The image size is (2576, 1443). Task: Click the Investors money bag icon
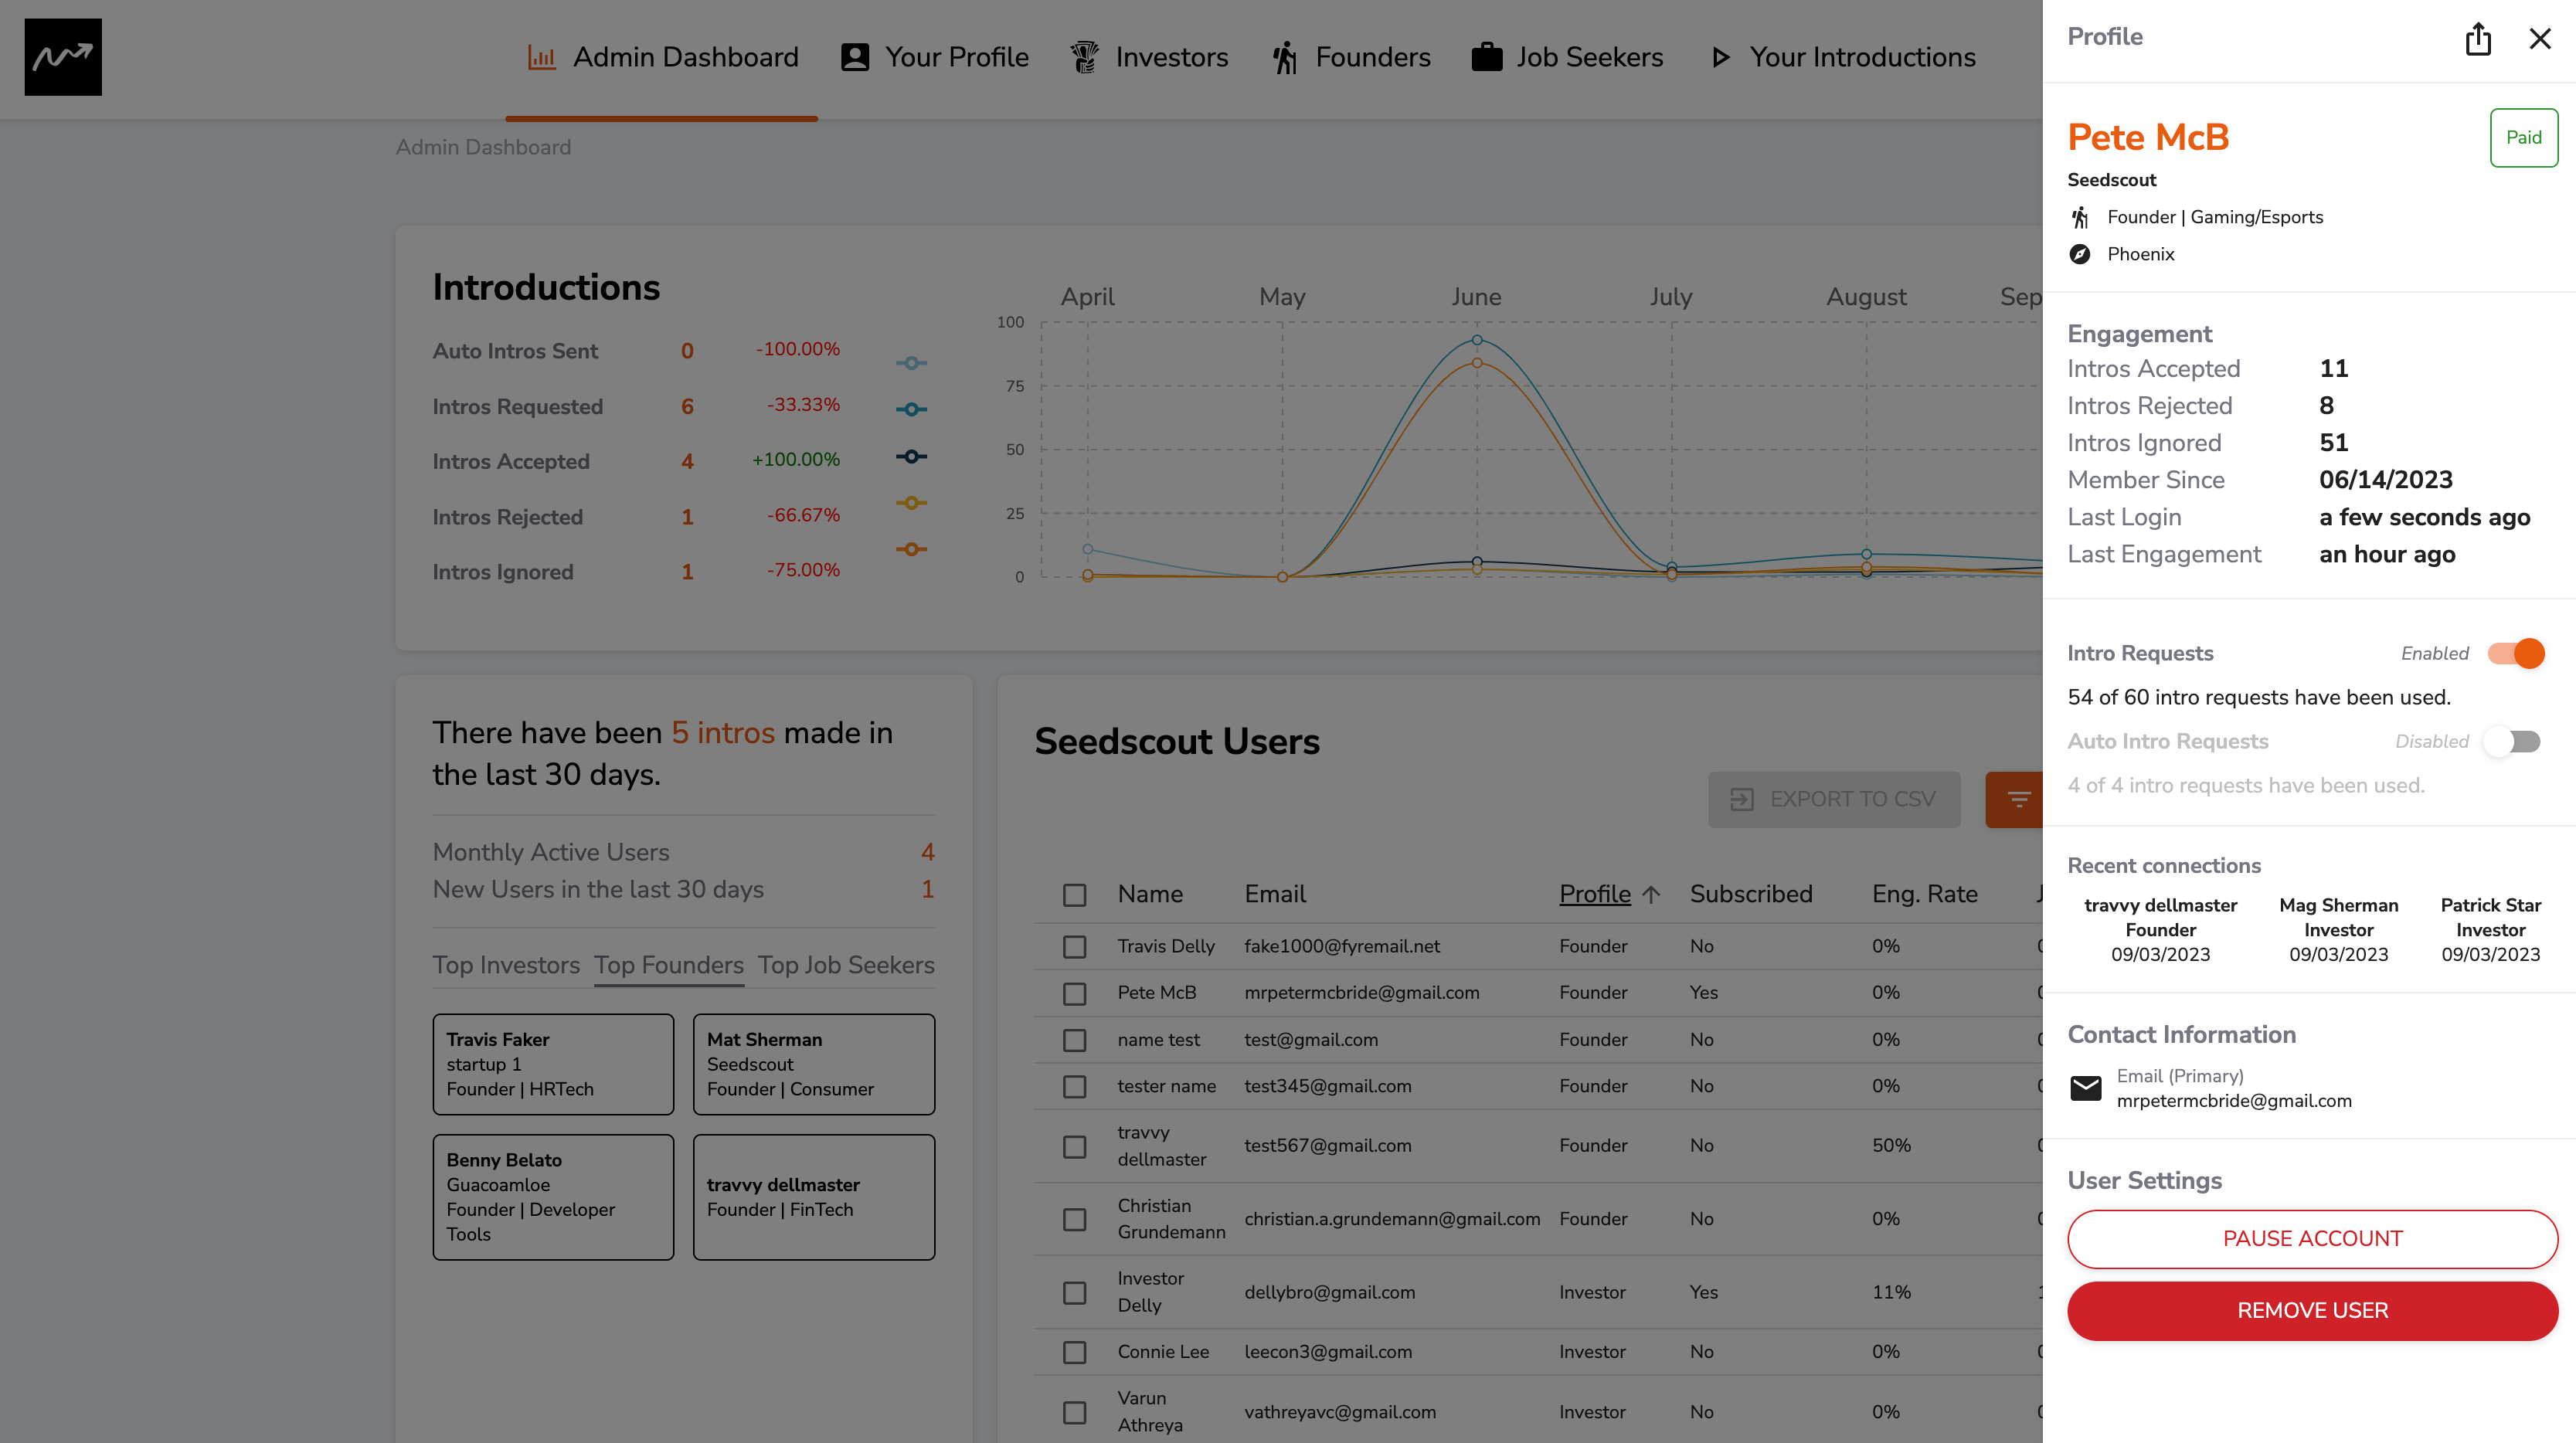point(1085,57)
